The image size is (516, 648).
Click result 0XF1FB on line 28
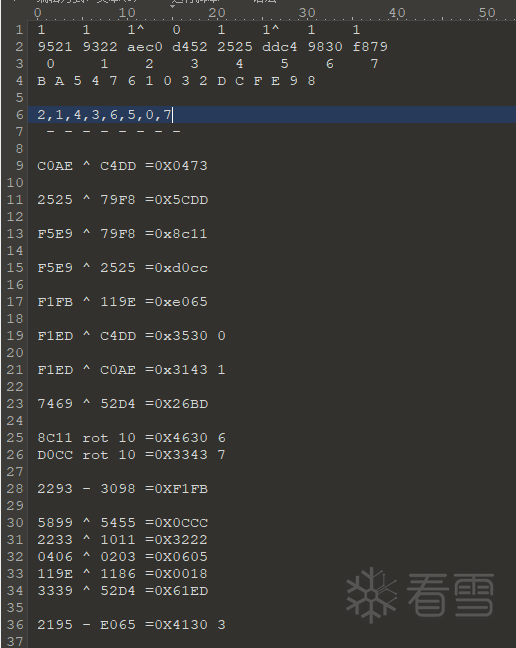pyautogui.click(x=181, y=489)
